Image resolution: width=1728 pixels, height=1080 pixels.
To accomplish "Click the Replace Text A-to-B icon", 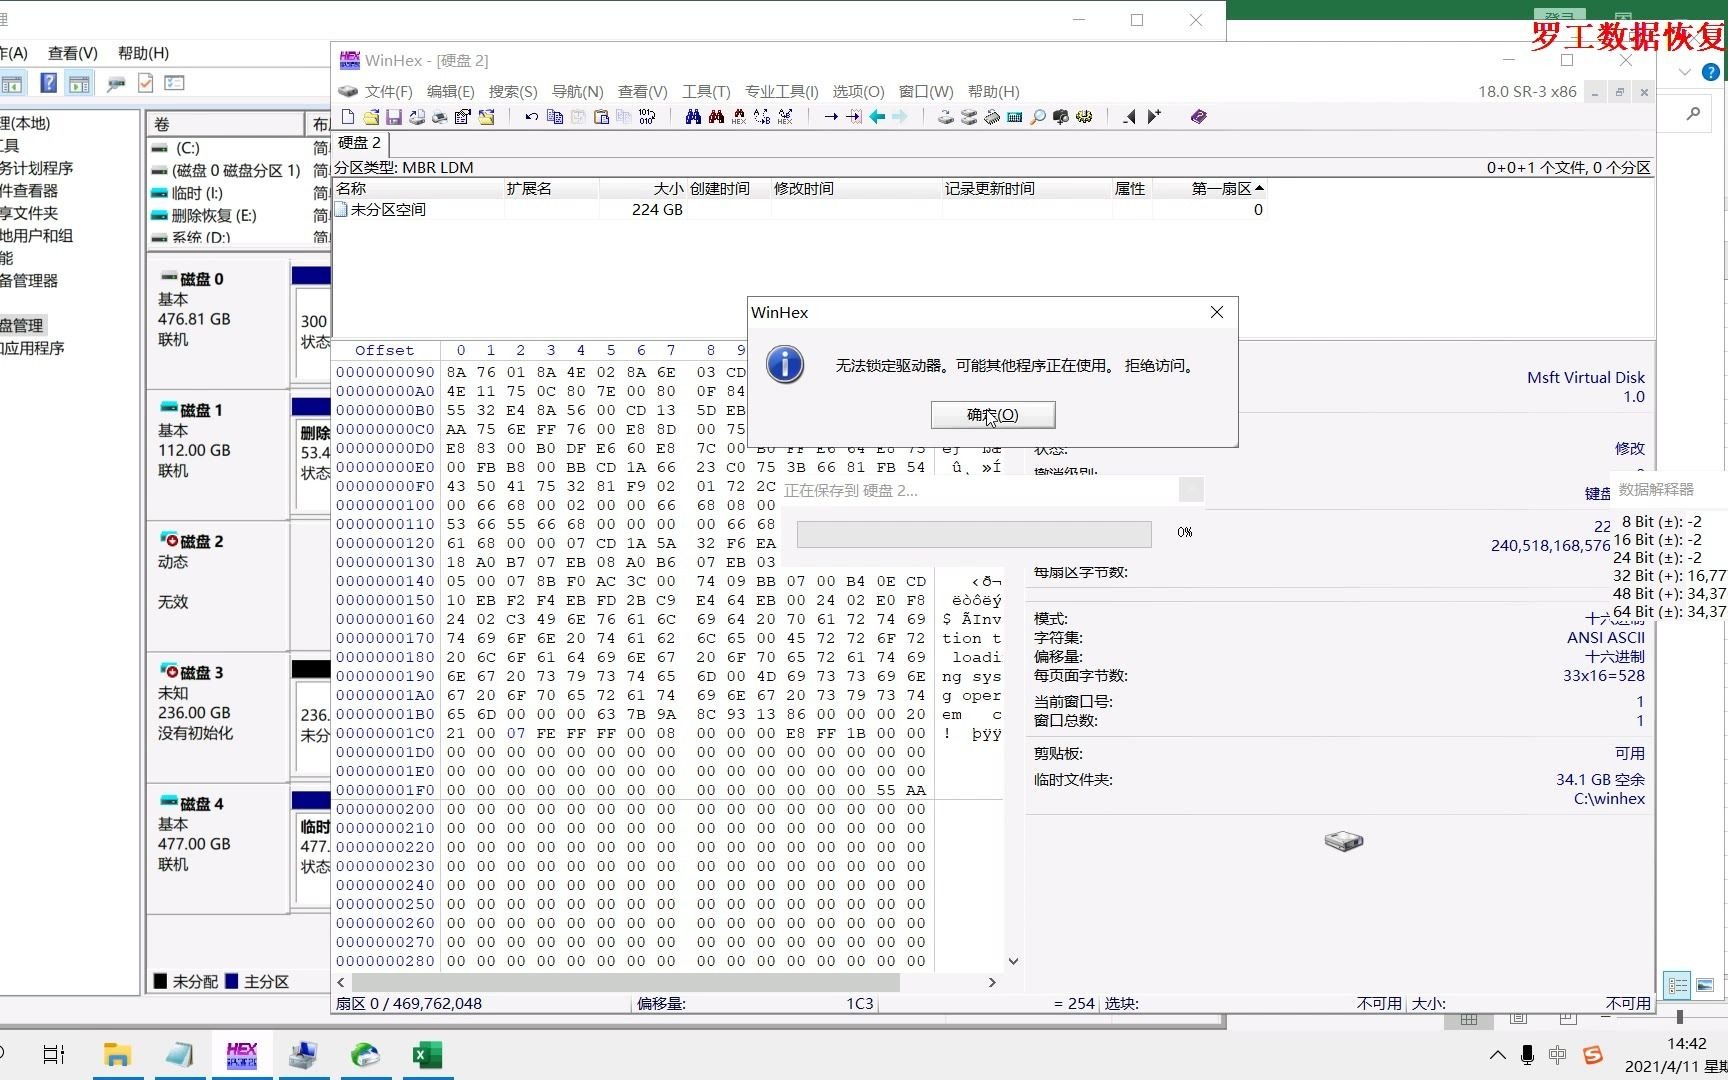I will [x=762, y=117].
